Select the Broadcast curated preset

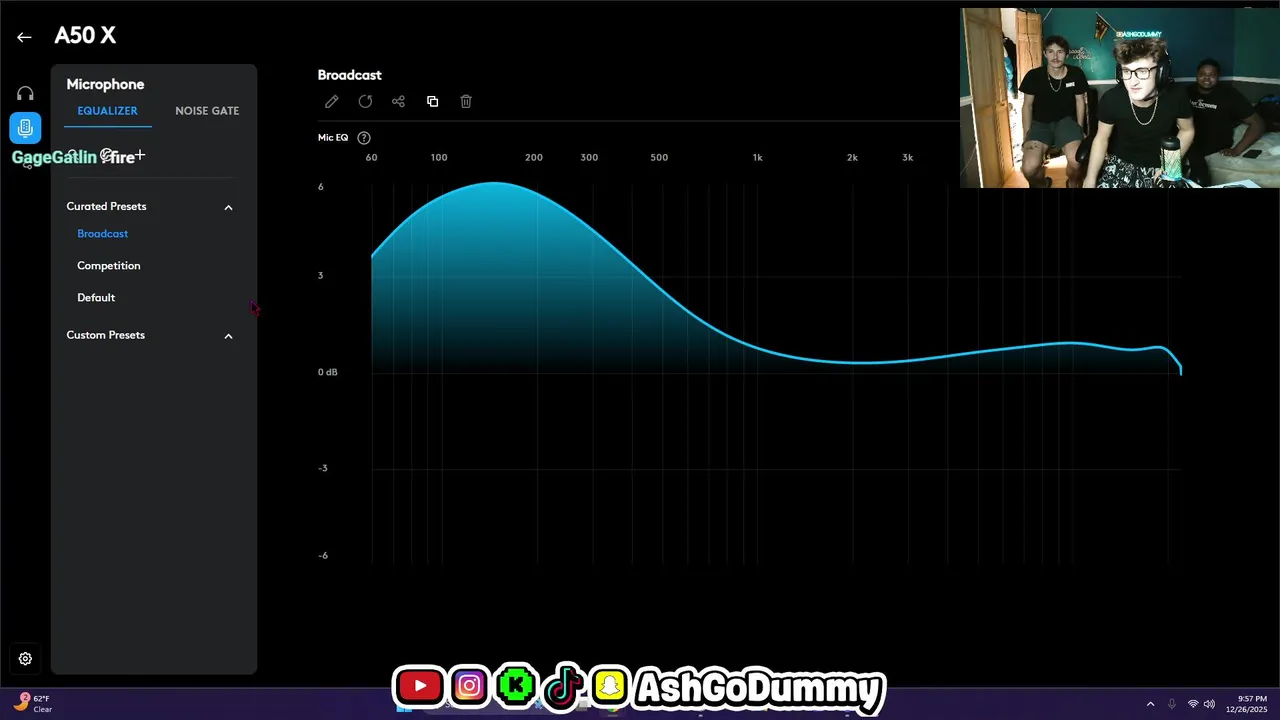coord(103,234)
